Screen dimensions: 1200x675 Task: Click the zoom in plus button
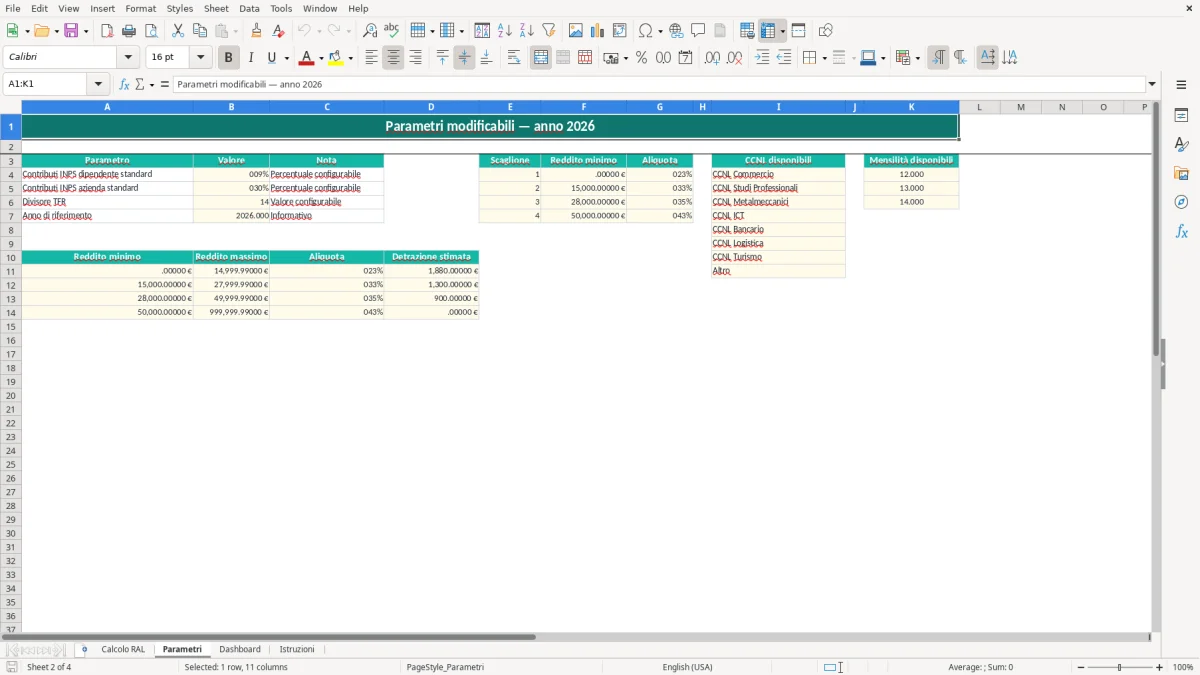[x=1160, y=667]
